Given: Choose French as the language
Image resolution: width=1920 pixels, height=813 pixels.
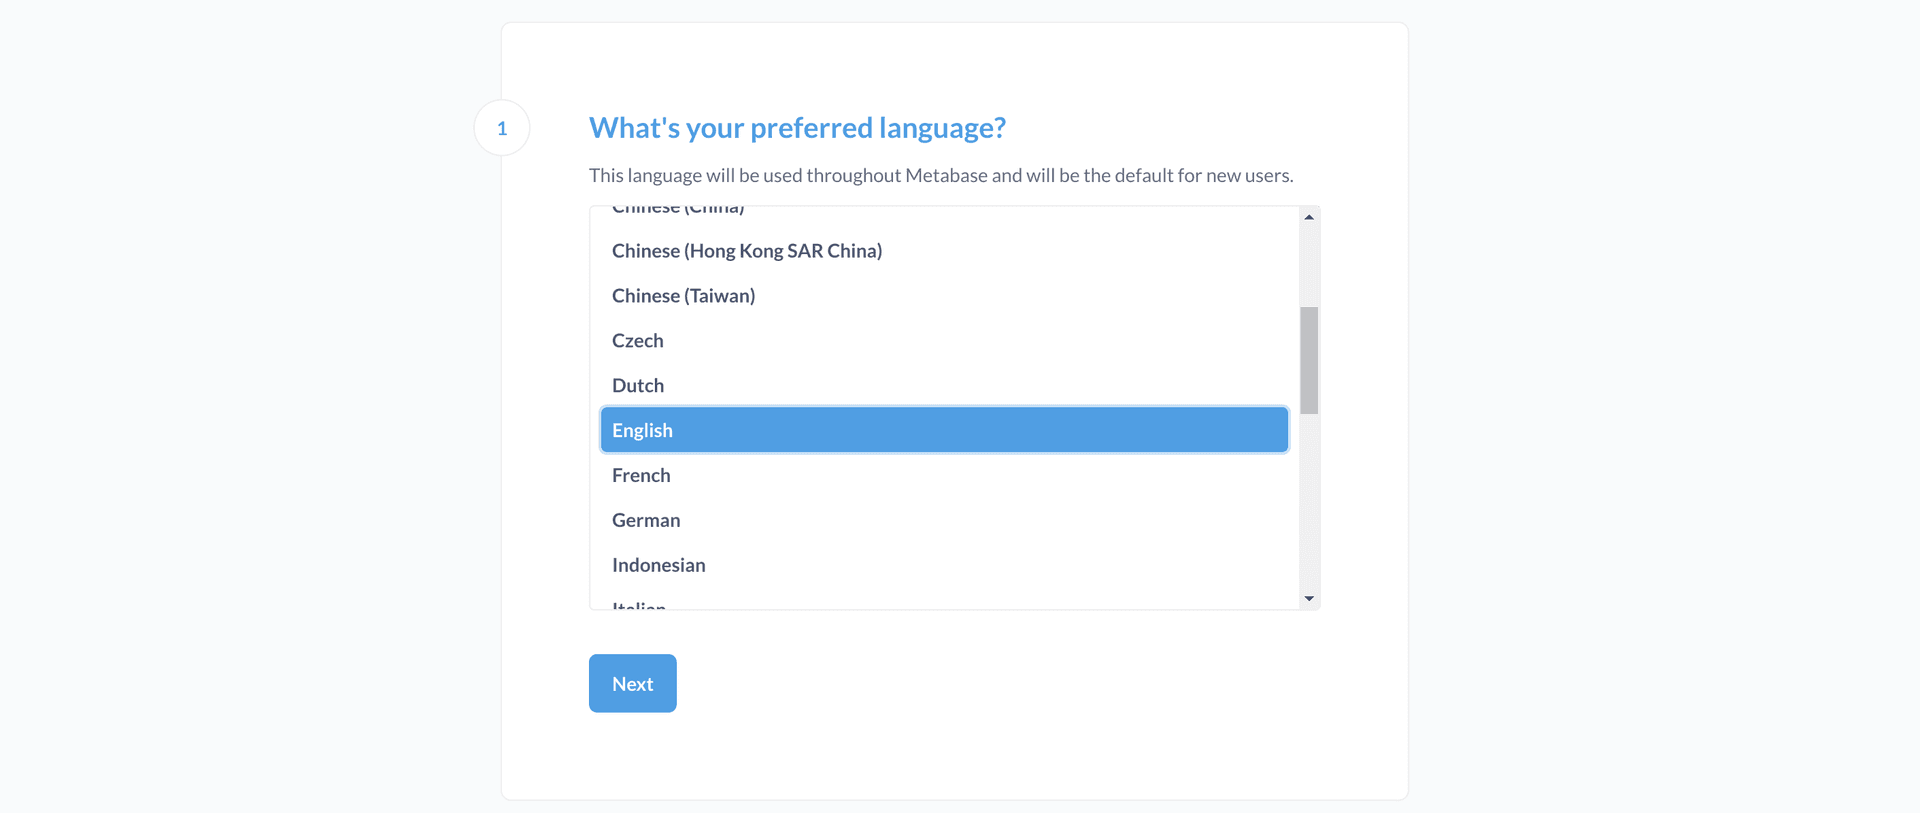Looking at the screenshot, I should point(641,476).
